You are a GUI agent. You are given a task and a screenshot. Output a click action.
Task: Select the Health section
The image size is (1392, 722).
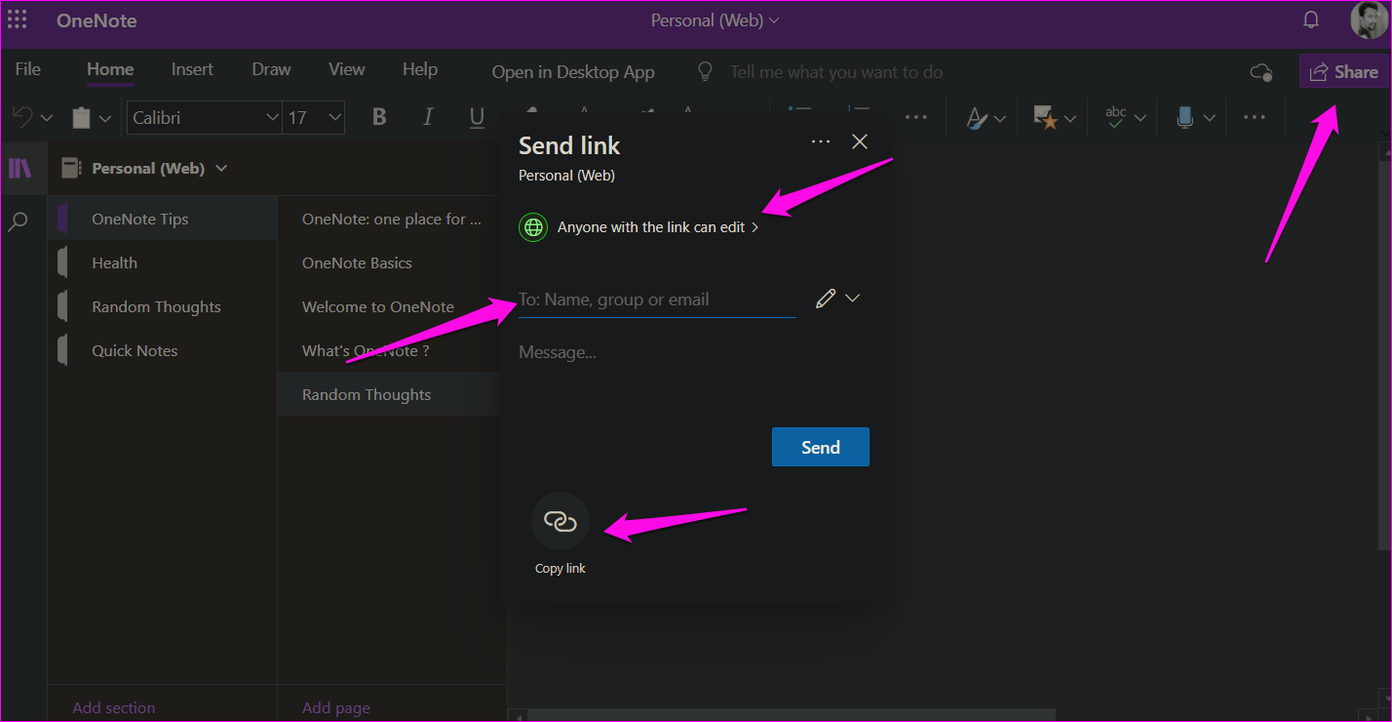pos(163,263)
